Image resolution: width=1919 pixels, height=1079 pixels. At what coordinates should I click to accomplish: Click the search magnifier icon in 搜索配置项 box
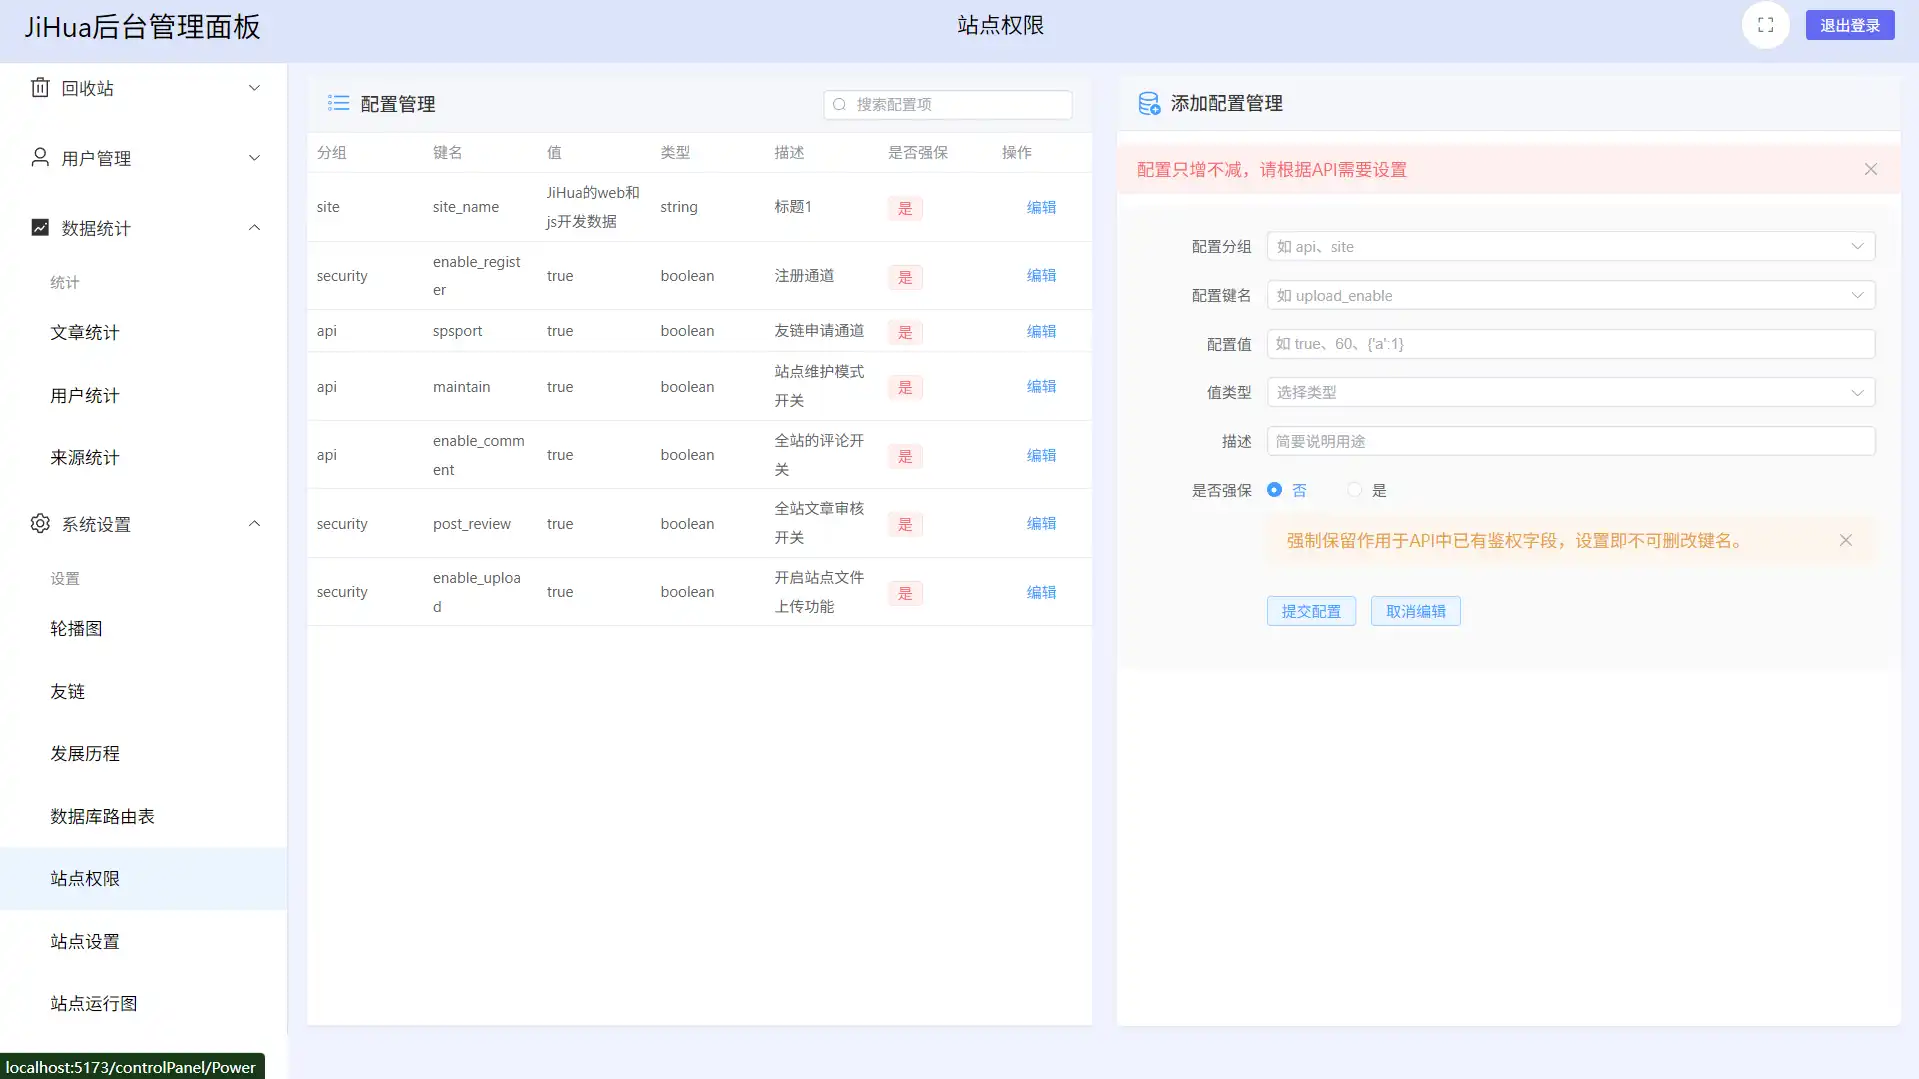click(x=840, y=104)
